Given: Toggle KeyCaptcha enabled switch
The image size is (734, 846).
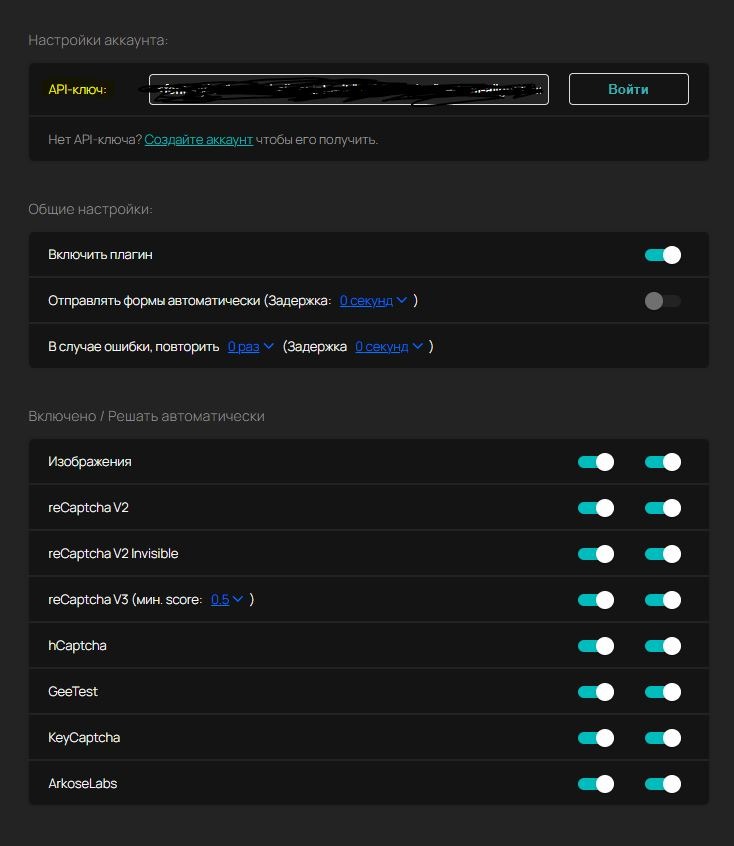Looking at the screenshot, I should 596,738.
